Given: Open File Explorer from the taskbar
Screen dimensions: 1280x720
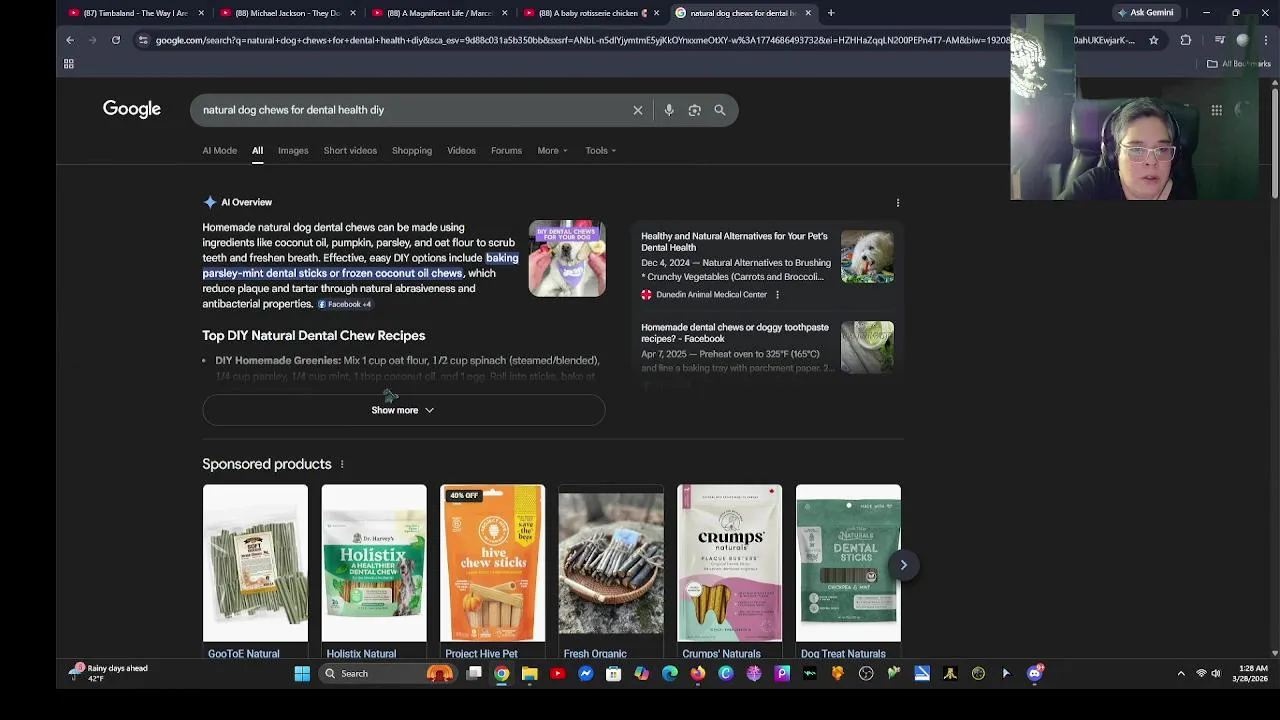Looking at the screenshot, I should tap(530, 674).
